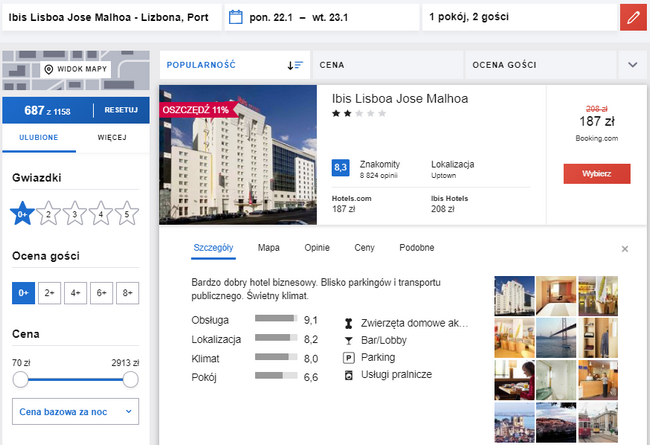The width and height of the screenshot is (650, 445).
Task: Open the main hotel building photo
Action: pyautogui.click(x=238, y=155)
